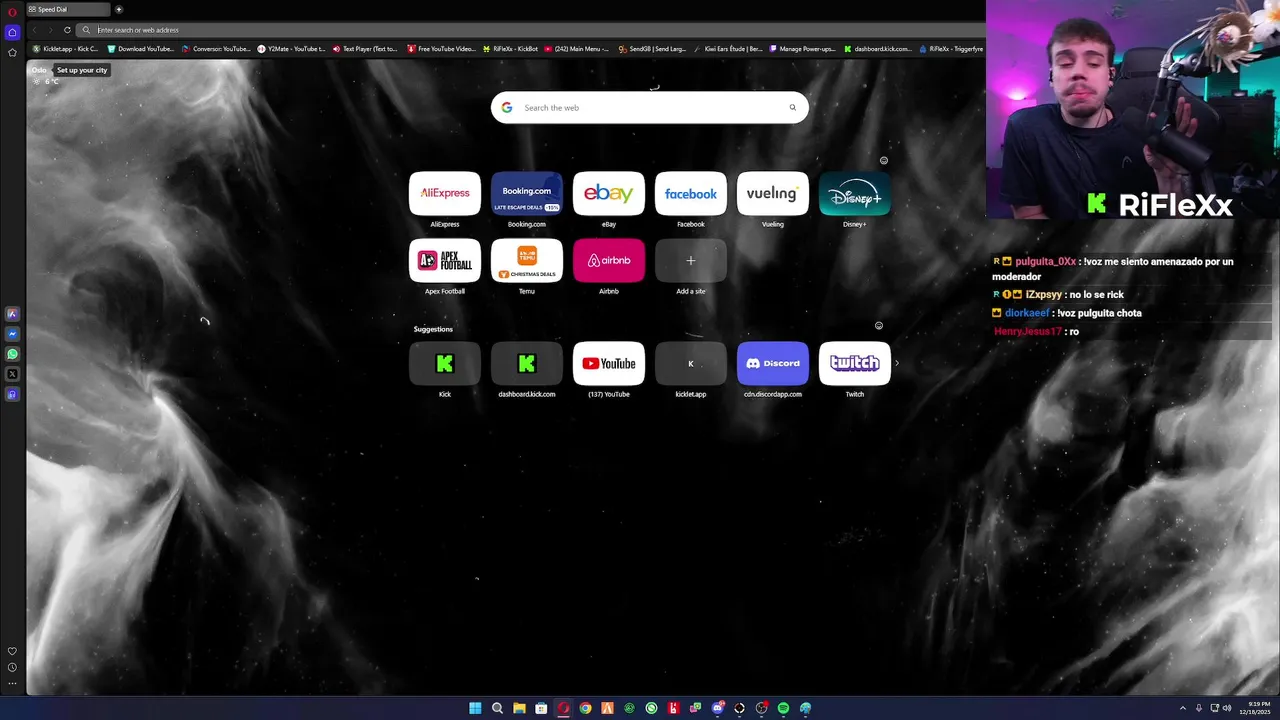
Task: Open the Aria AI icon in sidebar
Action: 12,314
